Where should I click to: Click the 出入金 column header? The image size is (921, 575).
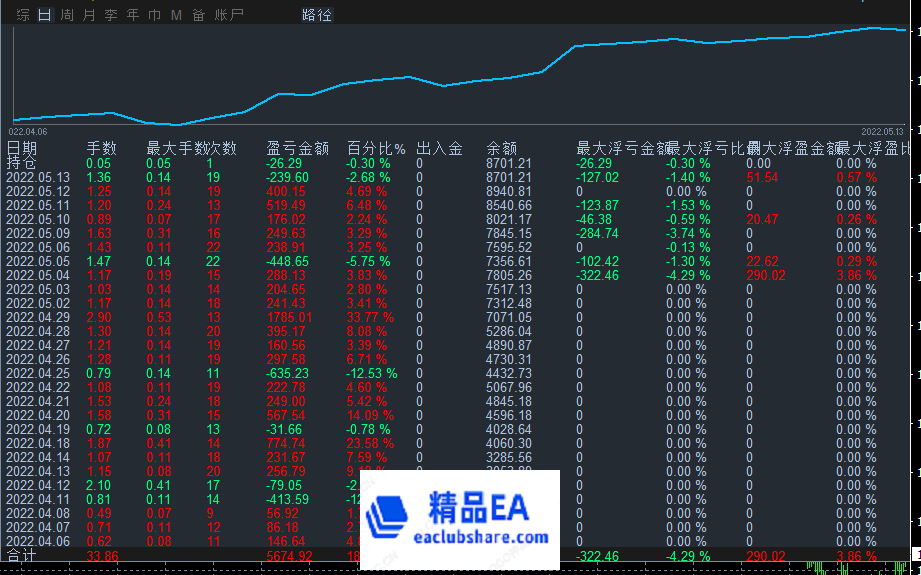point(439,149)
